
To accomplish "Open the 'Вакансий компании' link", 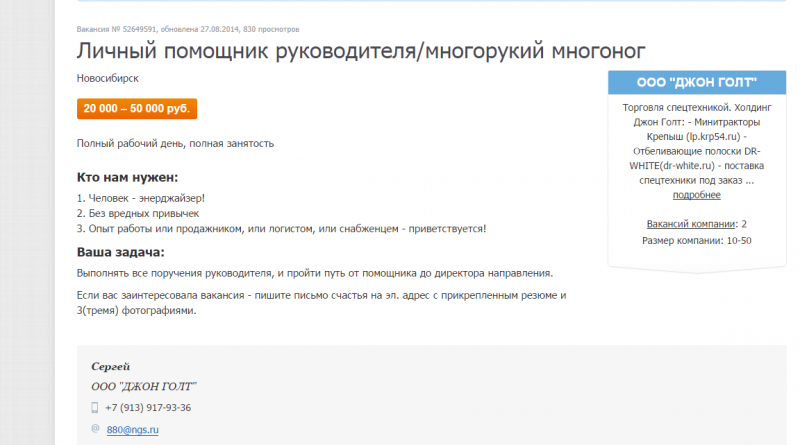I will pos(691,223).
